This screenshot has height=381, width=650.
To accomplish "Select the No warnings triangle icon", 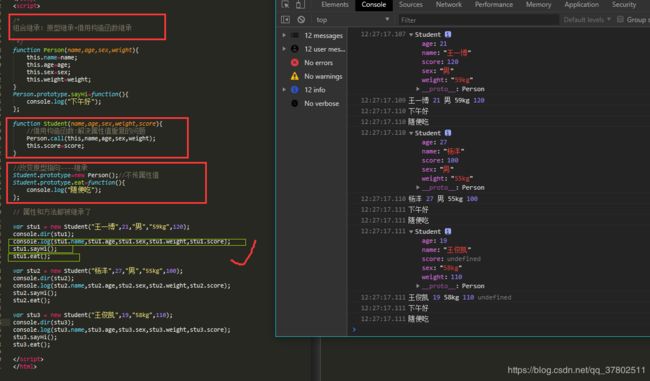I will tap(295, 76).
